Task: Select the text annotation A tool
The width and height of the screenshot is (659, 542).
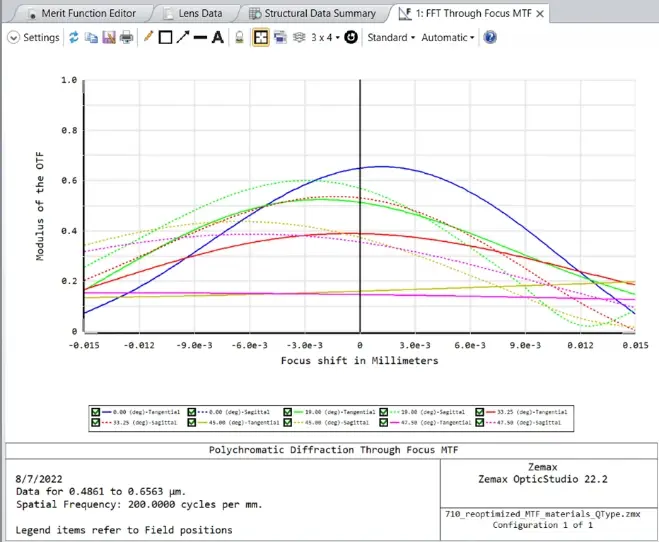Action: [x=217, y=37]
